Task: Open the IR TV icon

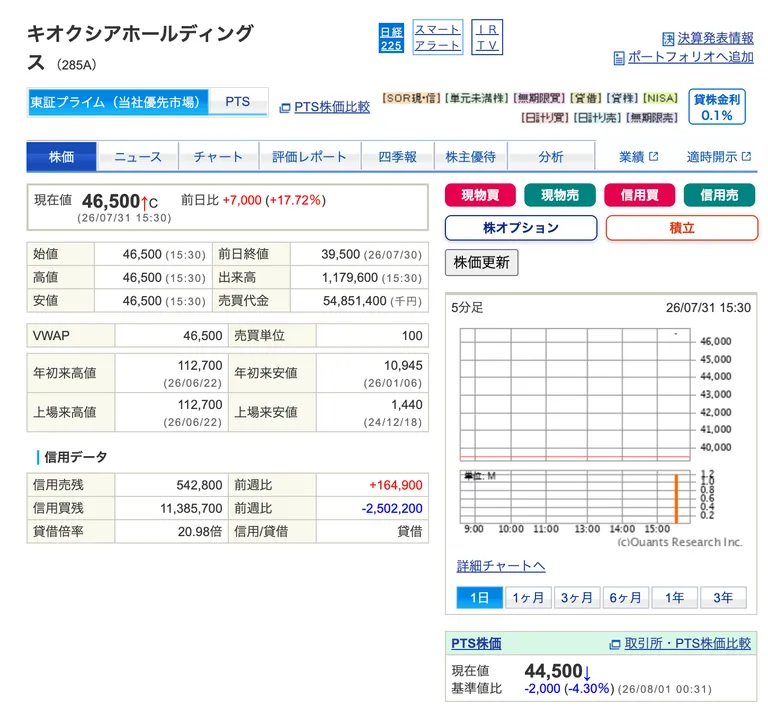Action: (487, 37)
